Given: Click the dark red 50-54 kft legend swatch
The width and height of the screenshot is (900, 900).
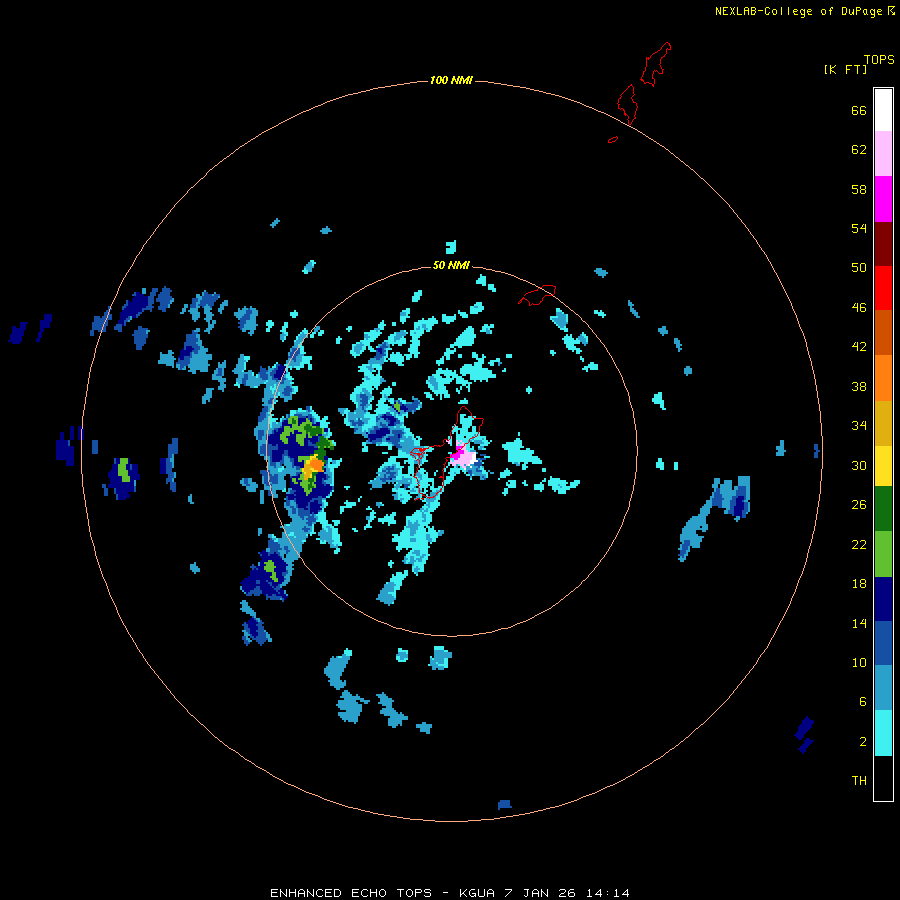Looking at the screenshot, I should (x=883, y=244).
